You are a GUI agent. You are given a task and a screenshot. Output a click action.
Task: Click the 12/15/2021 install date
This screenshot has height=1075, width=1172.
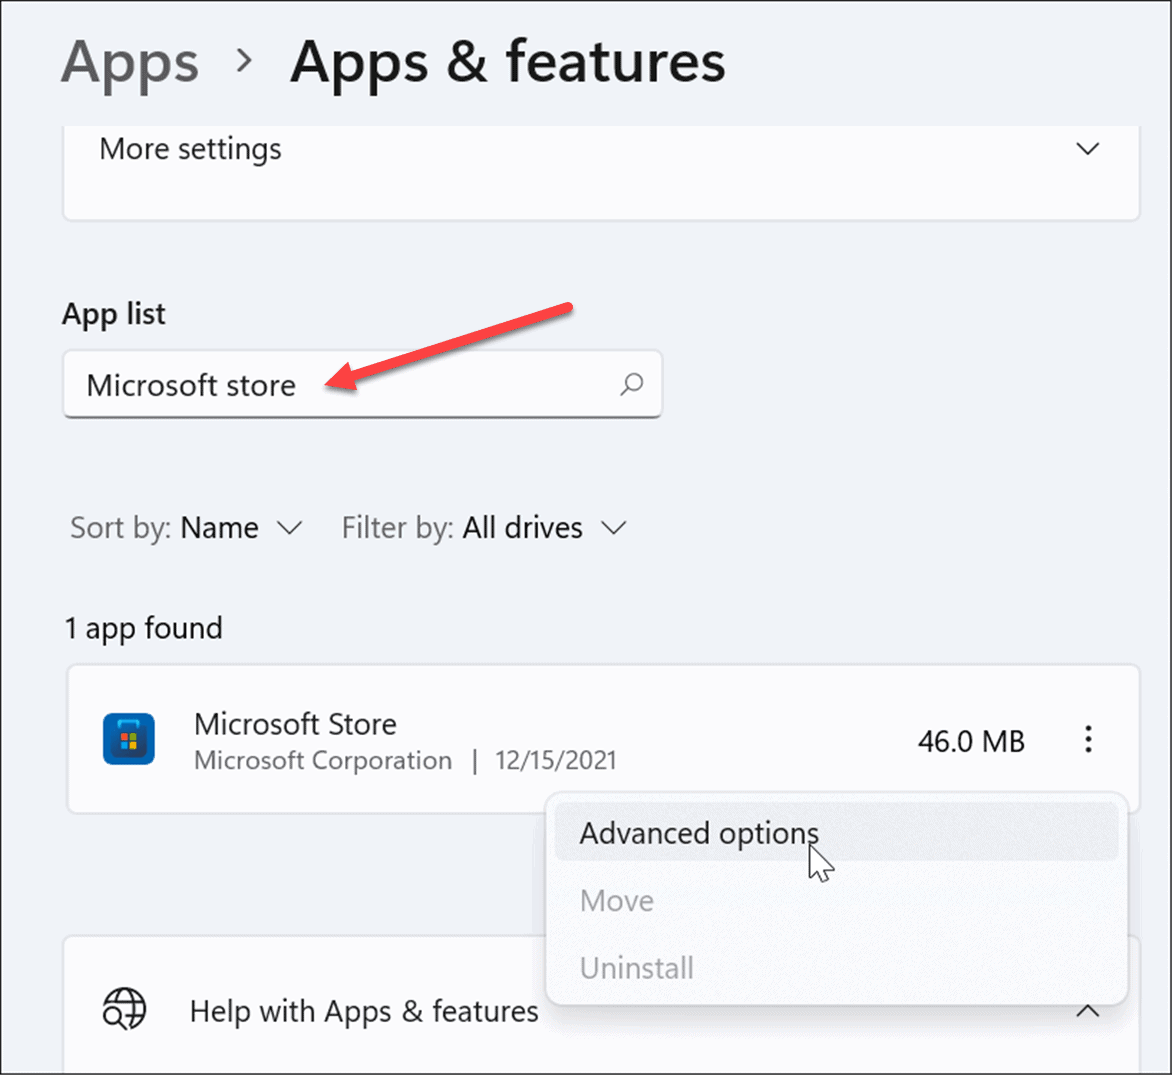click(555, 760)
